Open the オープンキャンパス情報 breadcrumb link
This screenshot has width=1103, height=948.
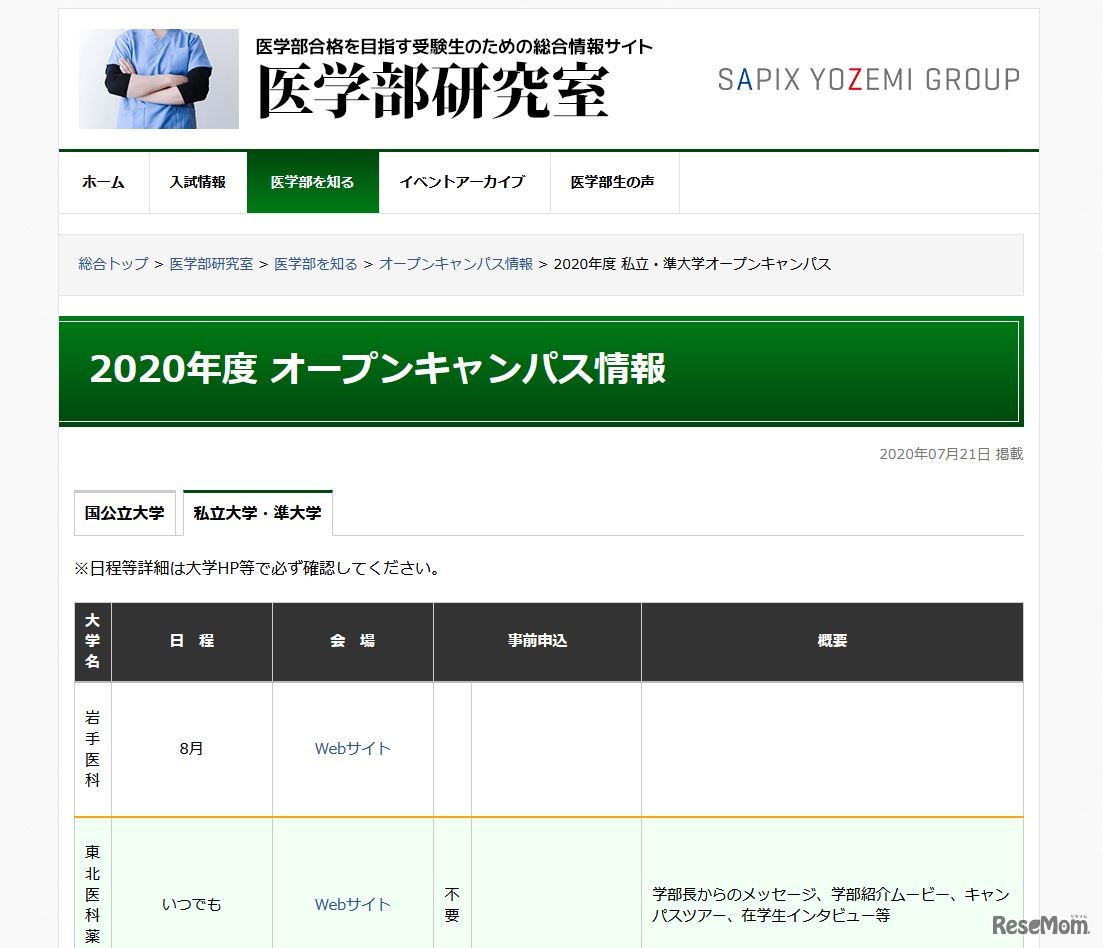coord(455,264)
